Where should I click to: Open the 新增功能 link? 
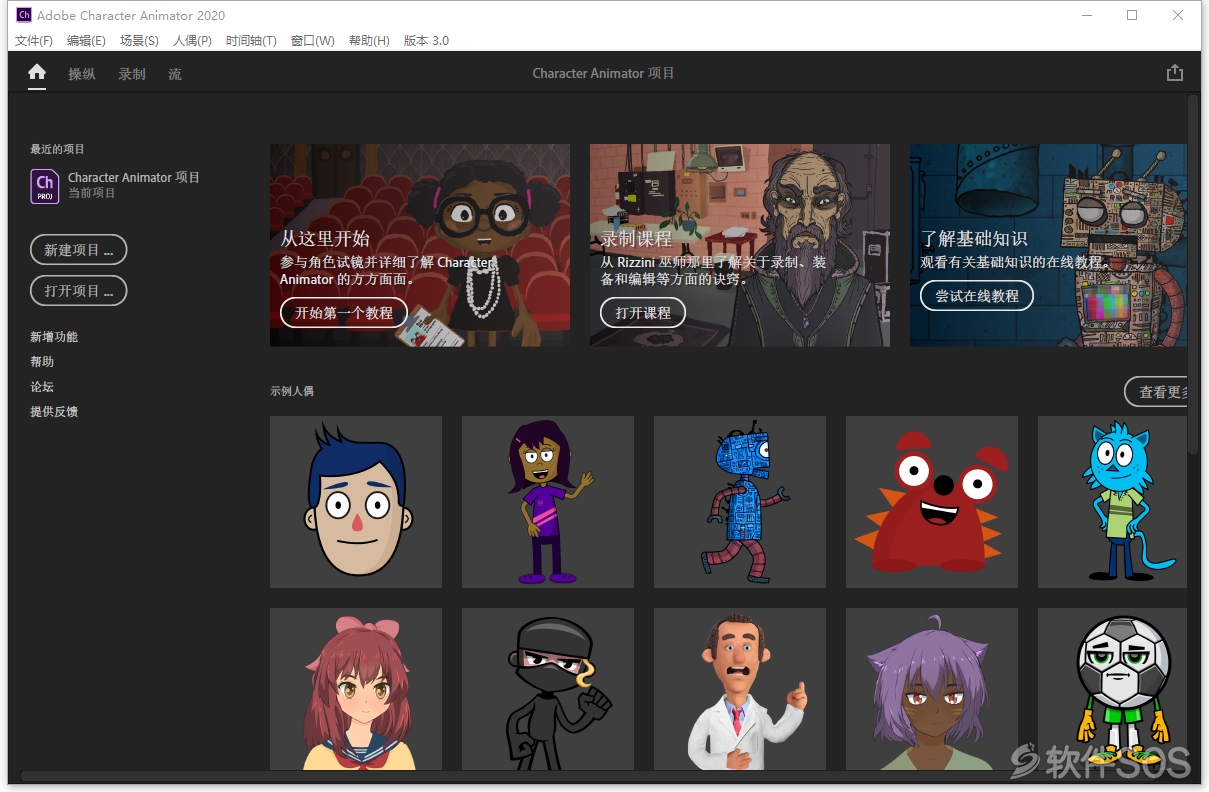pyautogui.click(x=54, y=337)
